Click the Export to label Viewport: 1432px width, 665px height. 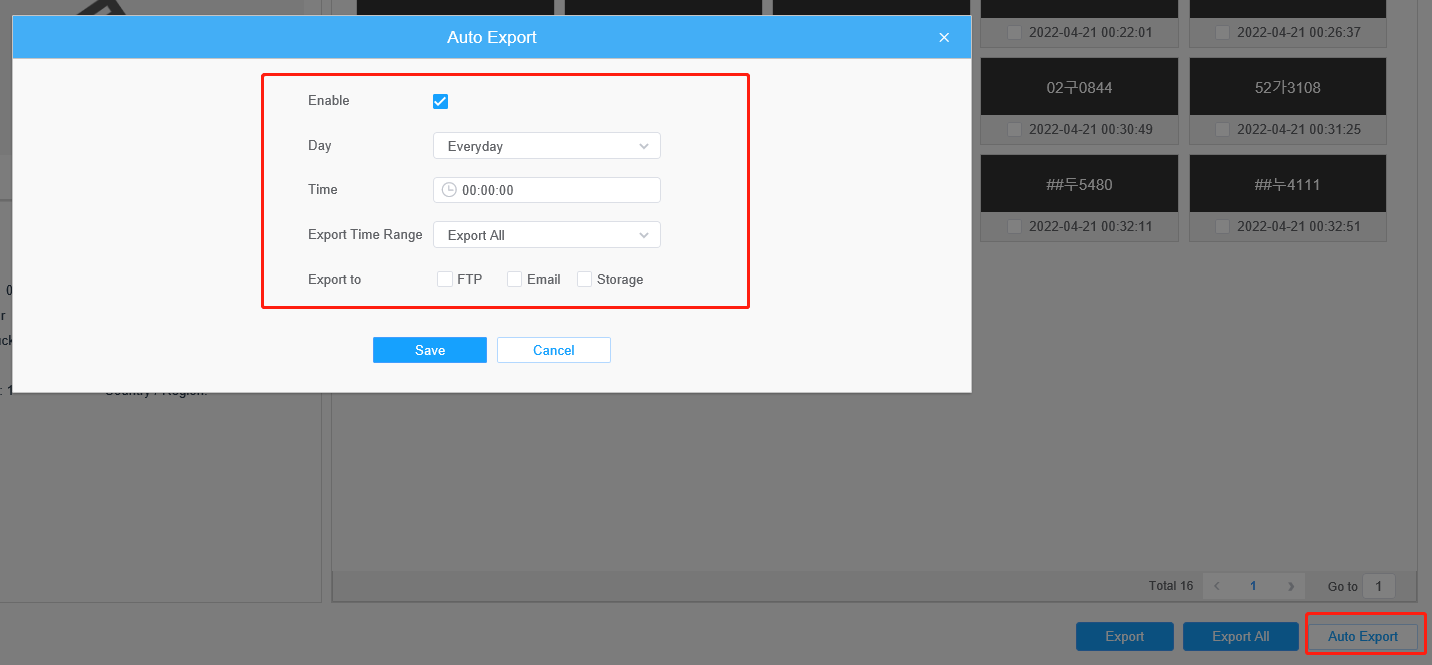[334, 280]
